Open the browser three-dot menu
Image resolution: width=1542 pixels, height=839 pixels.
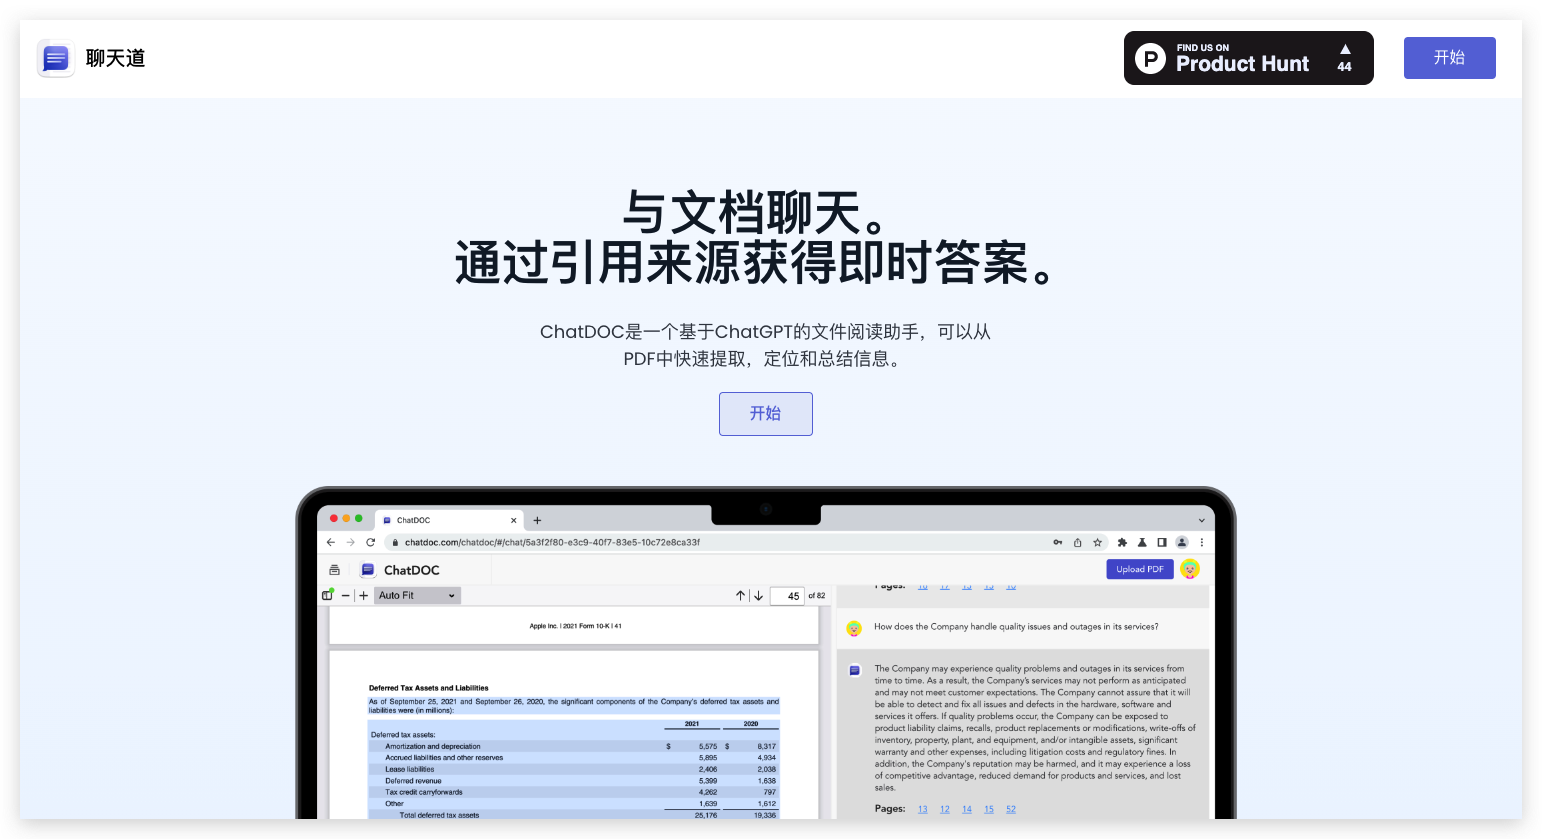(1201, 542)
